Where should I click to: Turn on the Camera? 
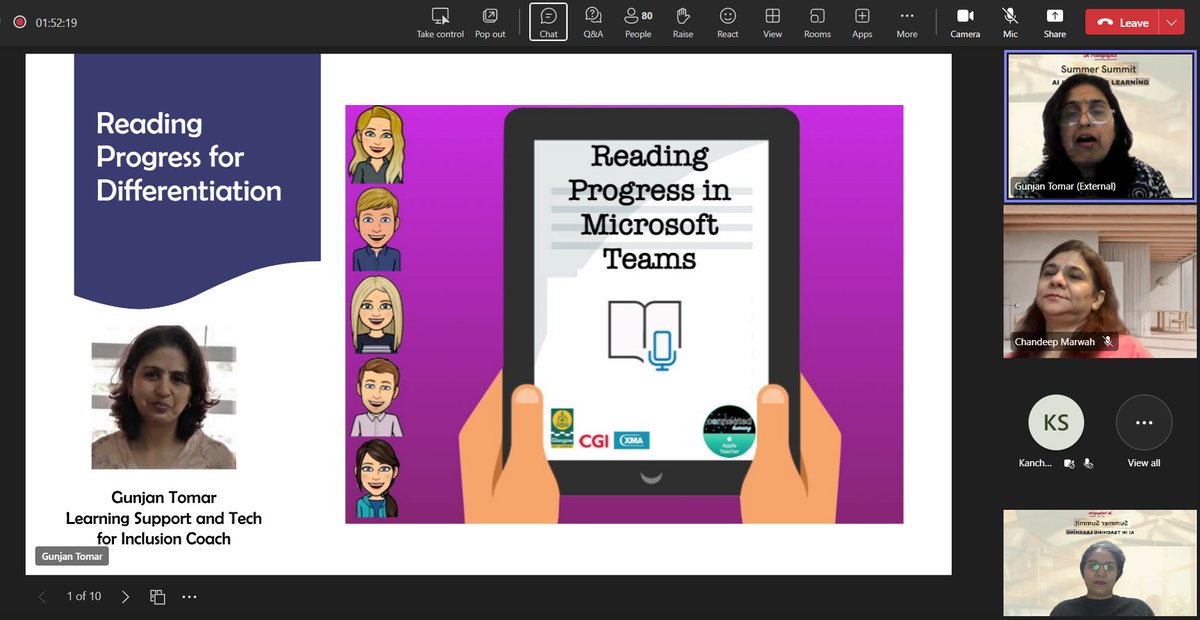pyautogui.click(x=965, y=22)
